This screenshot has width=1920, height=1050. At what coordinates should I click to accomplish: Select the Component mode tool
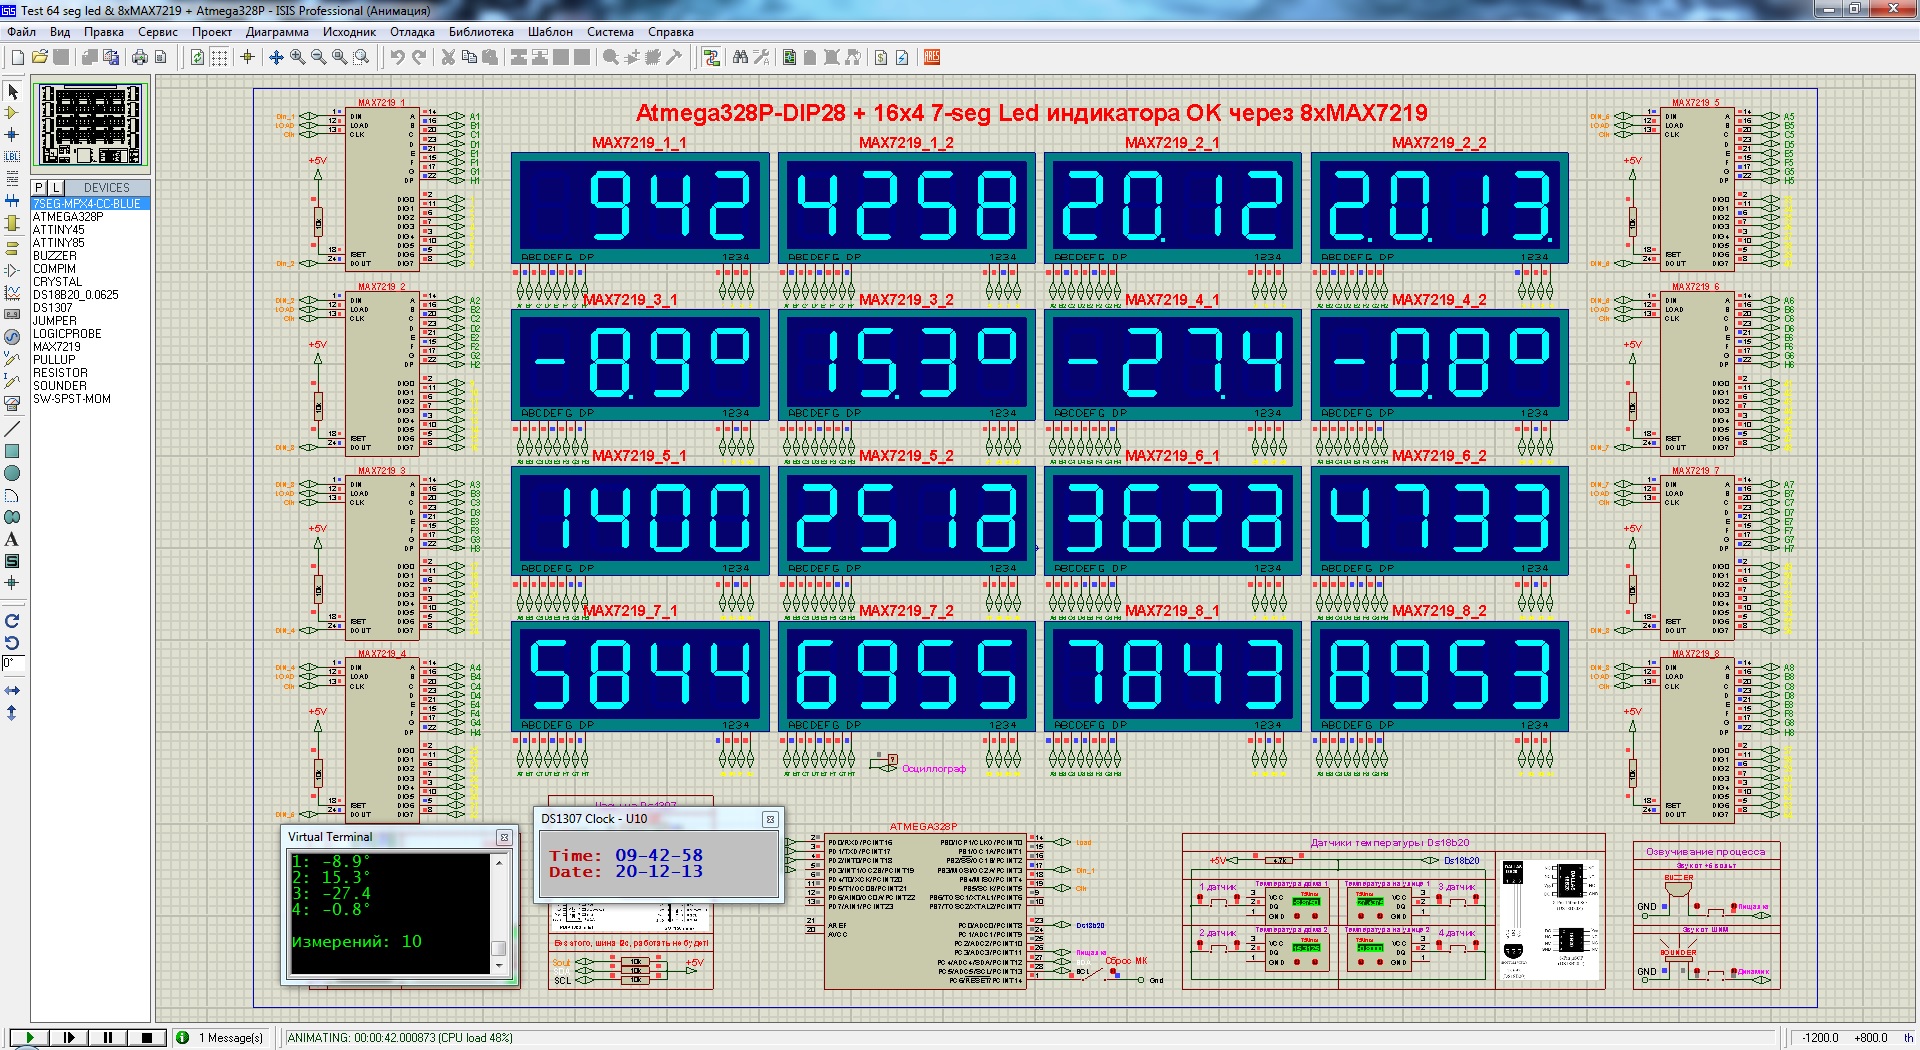coord(12,113)
